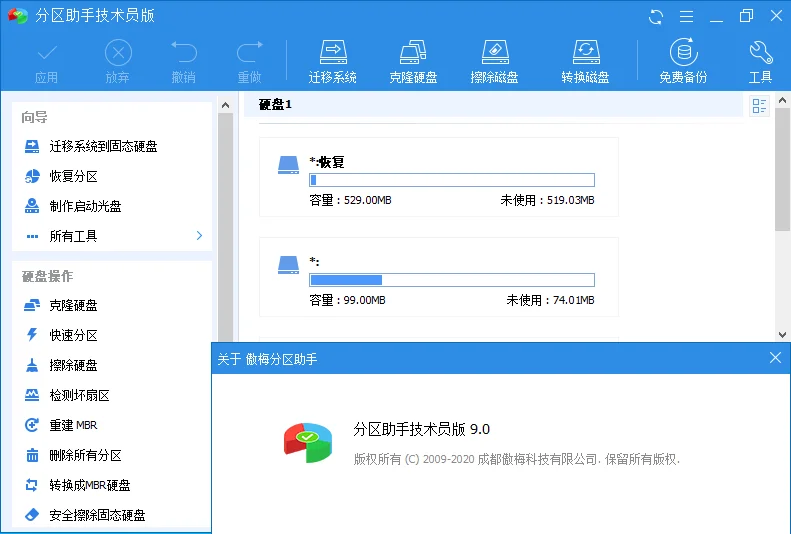Expand the 所有工具 submenu arrow

[x=199, y=236]
